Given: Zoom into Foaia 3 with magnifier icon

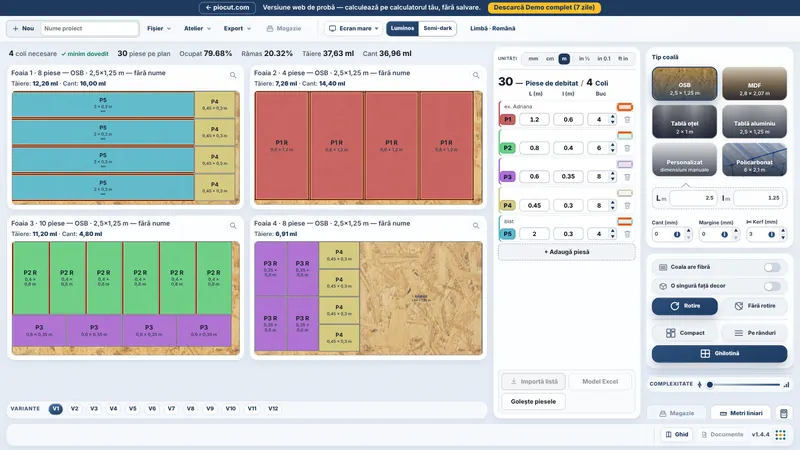Looking at the screenshot, I should (x=233, y=226).
